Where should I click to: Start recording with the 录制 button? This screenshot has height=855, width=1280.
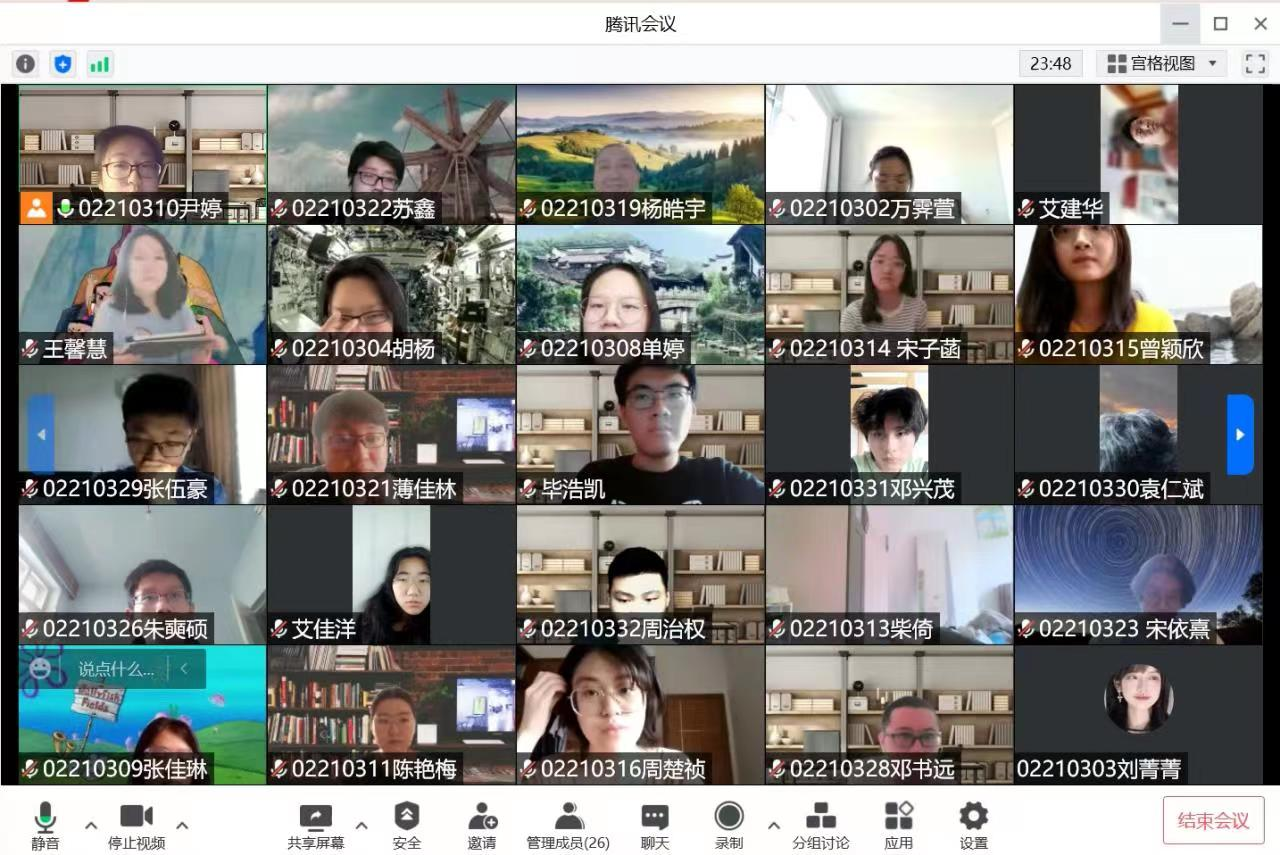729,826
